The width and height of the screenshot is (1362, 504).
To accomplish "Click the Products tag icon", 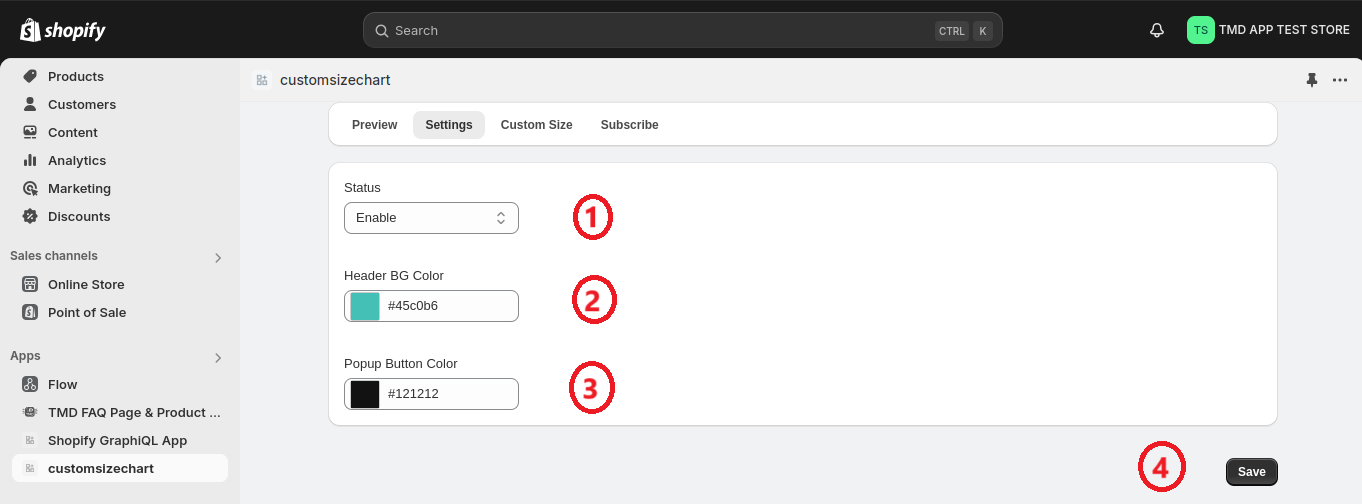I will tap(30, 76).
